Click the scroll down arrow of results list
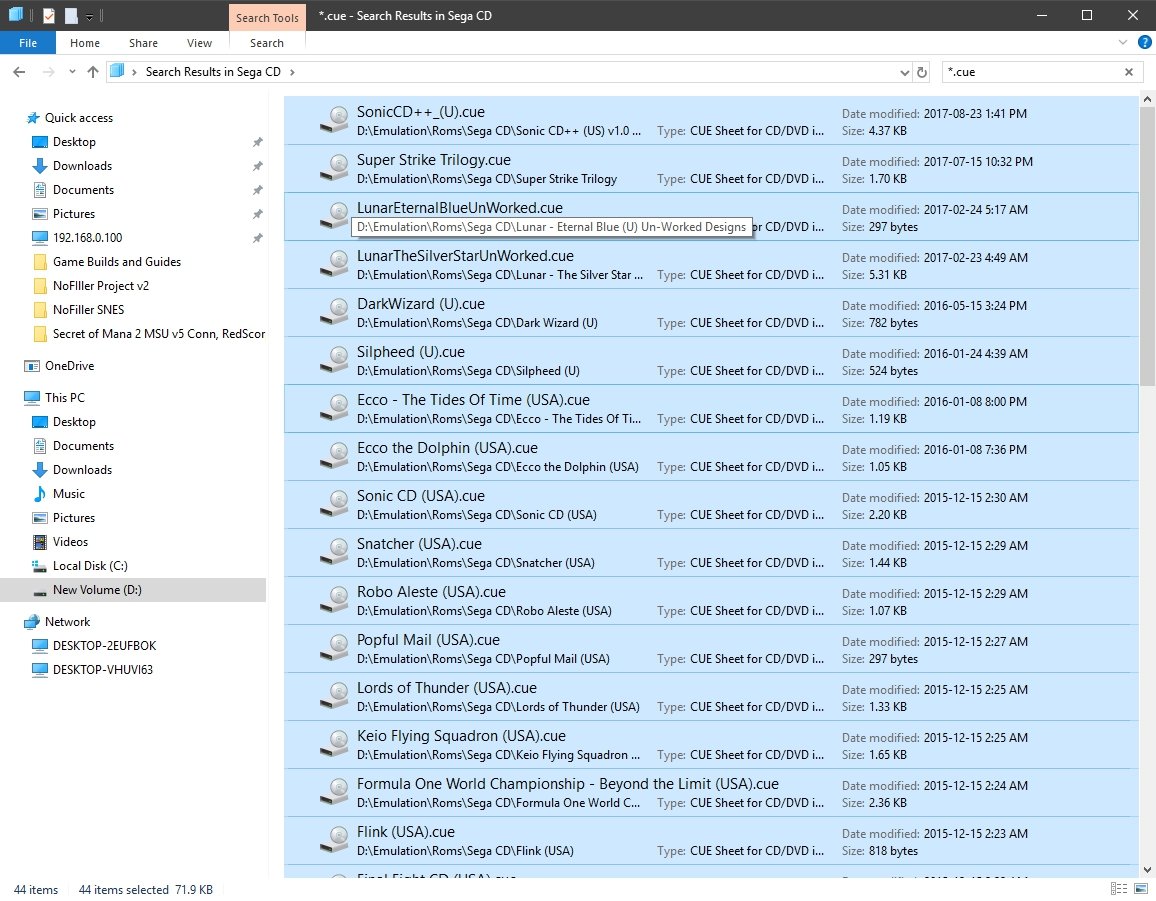 tap(1147, 871)
